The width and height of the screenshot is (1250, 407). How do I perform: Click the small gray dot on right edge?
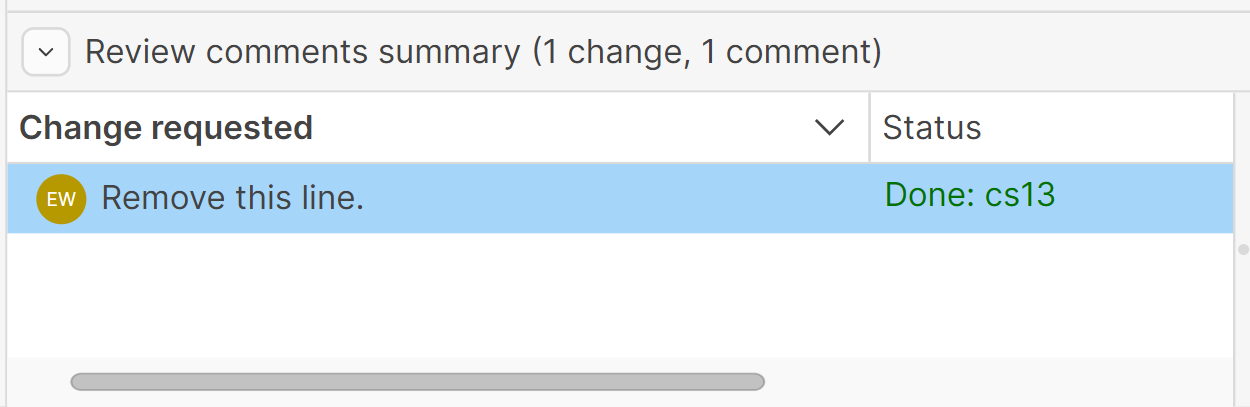pyautogui.click(x=1243, y=249)
